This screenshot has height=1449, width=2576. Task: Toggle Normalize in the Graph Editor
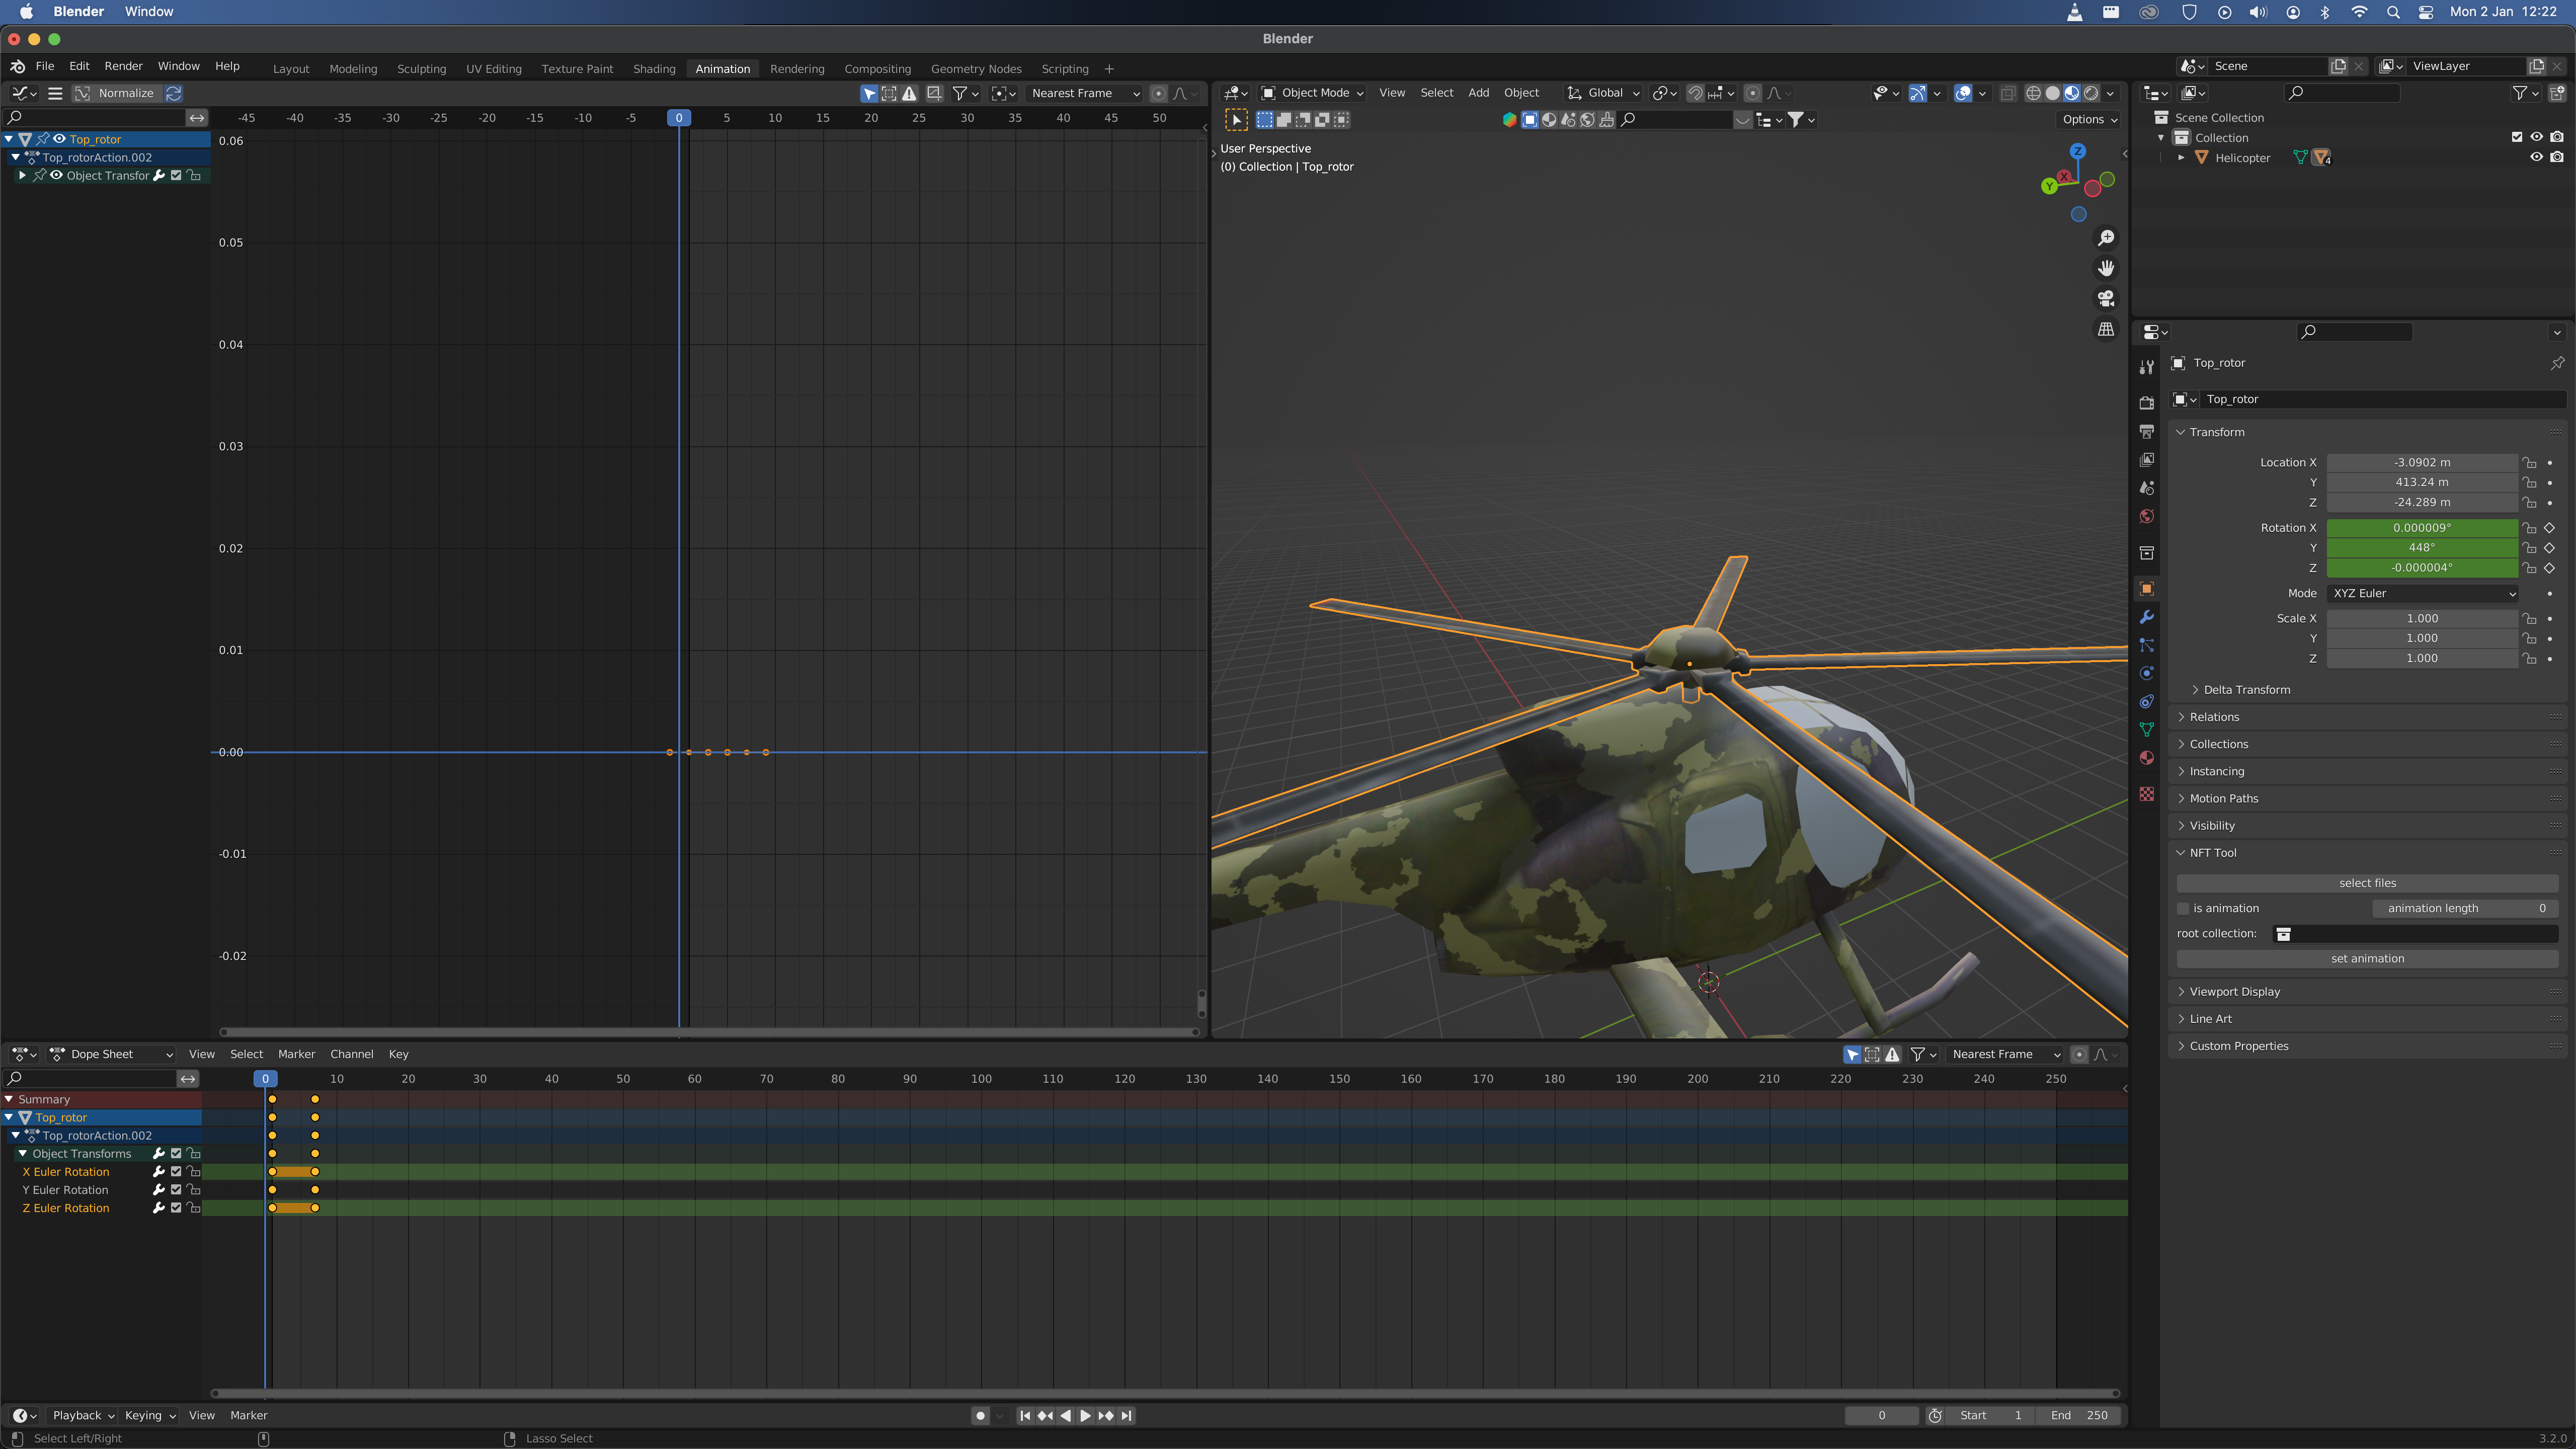(x=126, y=93)
